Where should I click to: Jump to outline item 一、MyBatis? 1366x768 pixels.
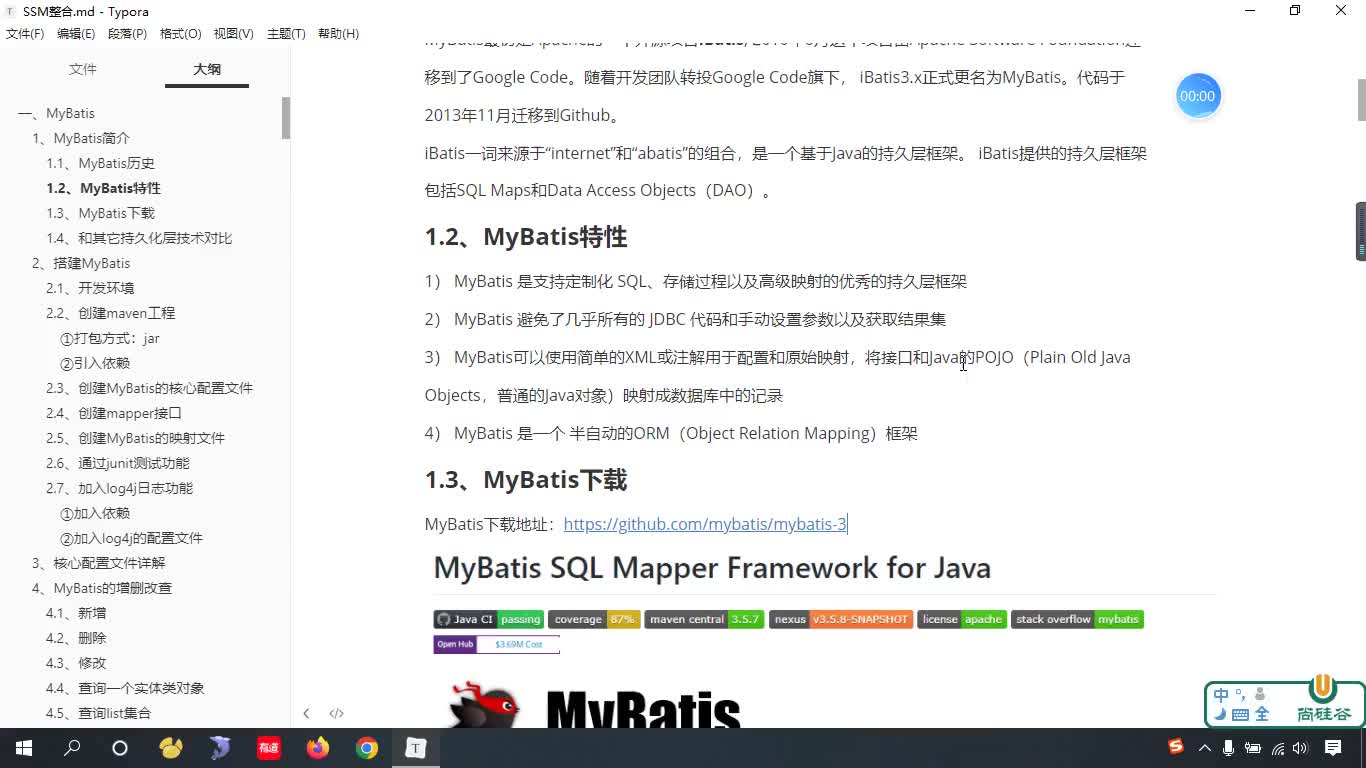(x=56, y=113)
